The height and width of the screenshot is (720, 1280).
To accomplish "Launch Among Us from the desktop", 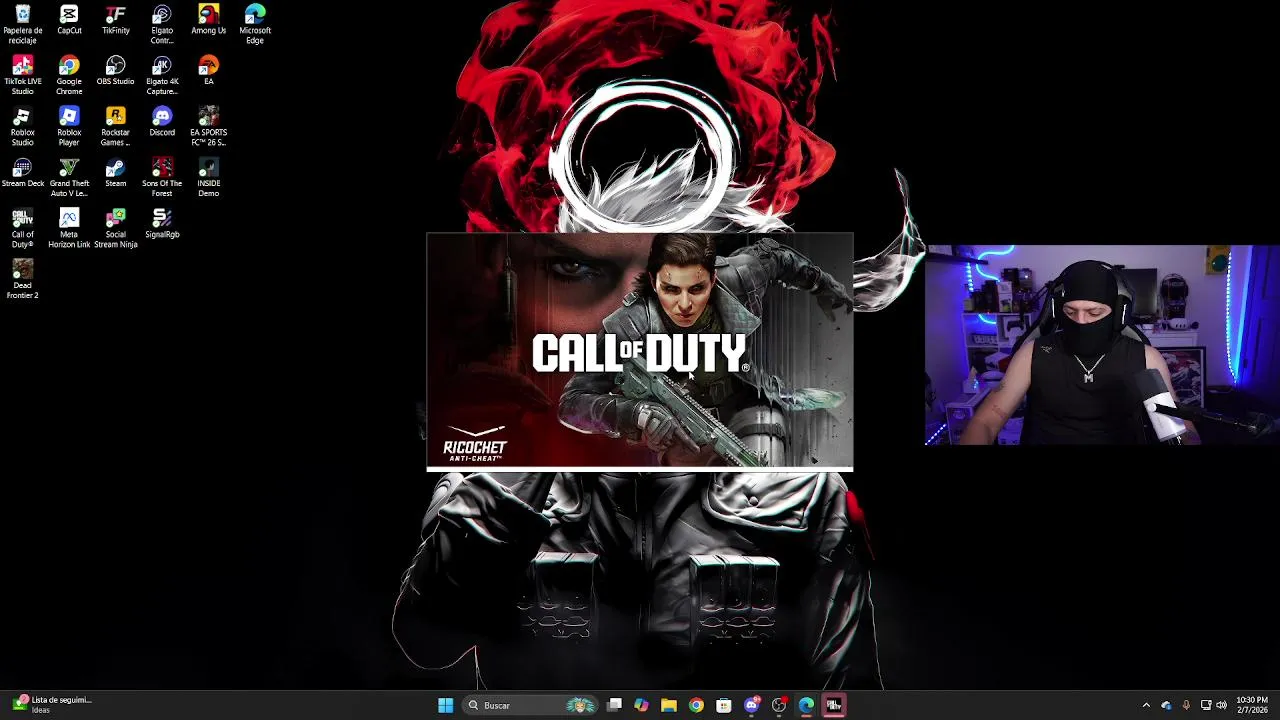I will tap(208, 20).
